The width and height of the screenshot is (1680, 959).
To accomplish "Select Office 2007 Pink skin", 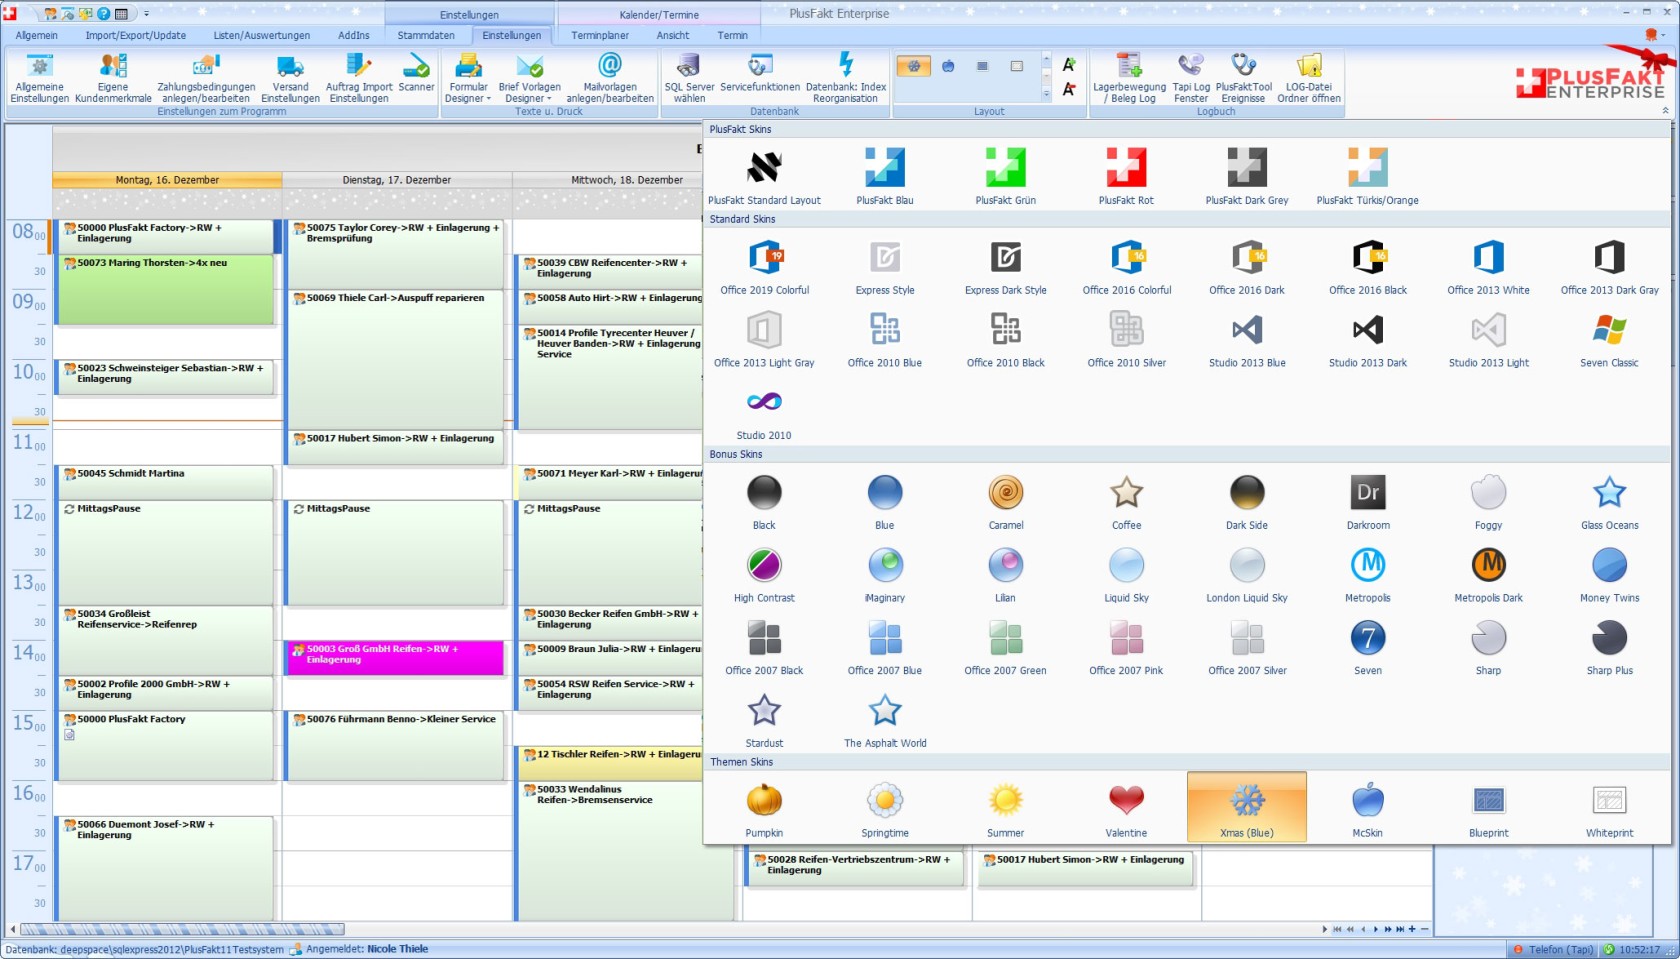I will (1126, 647).
